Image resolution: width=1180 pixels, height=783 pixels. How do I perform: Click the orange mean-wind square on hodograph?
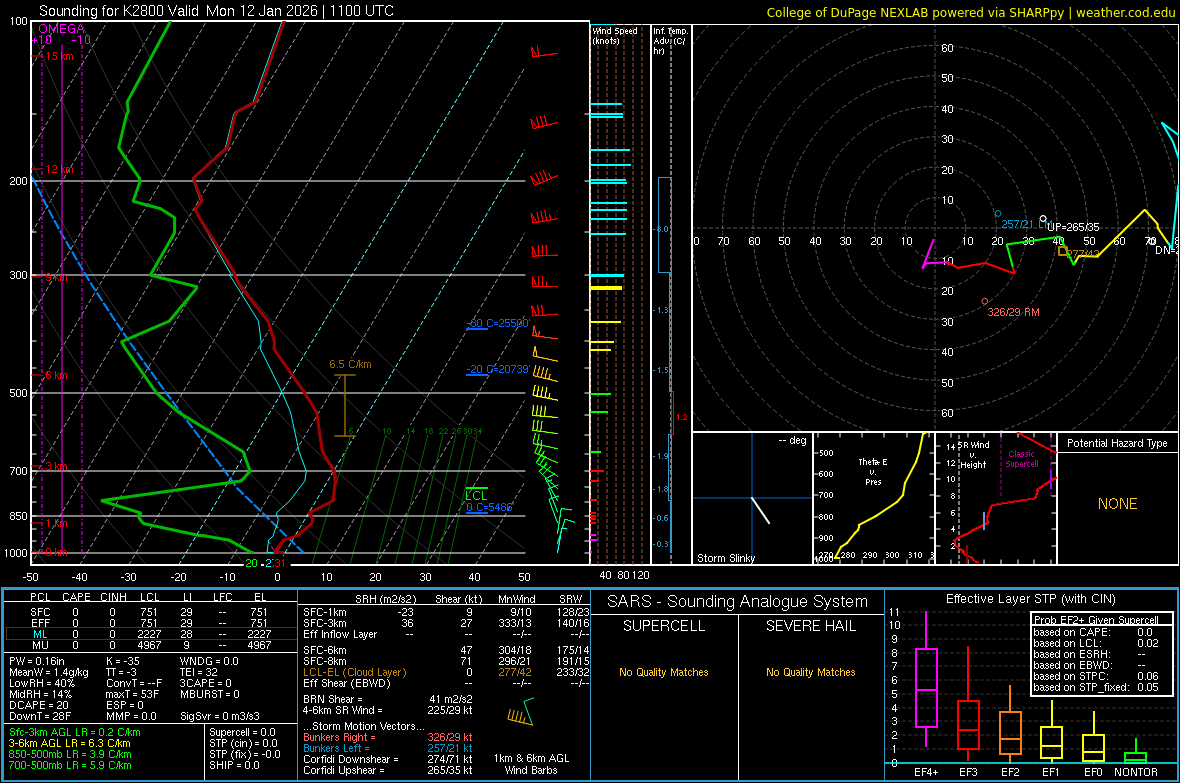[x=1063, y=251]
